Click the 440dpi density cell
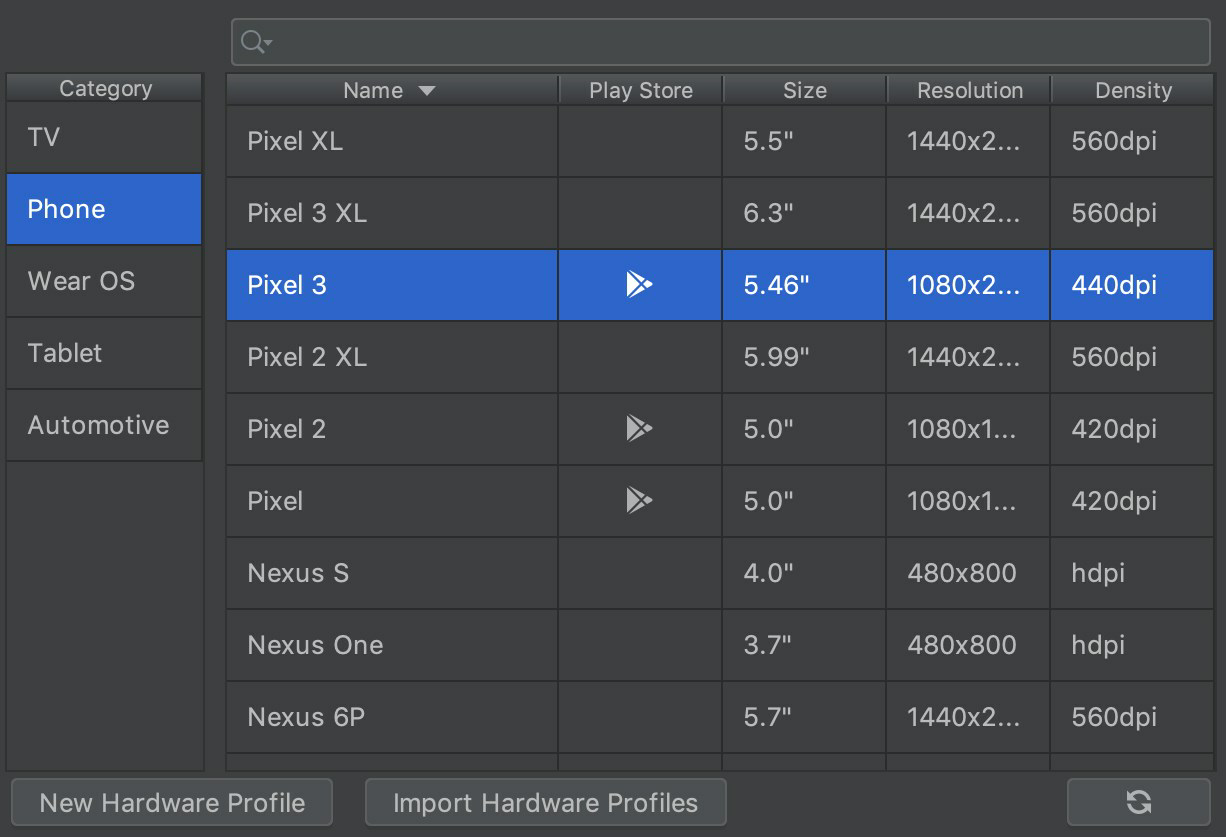 (1132, 285)
